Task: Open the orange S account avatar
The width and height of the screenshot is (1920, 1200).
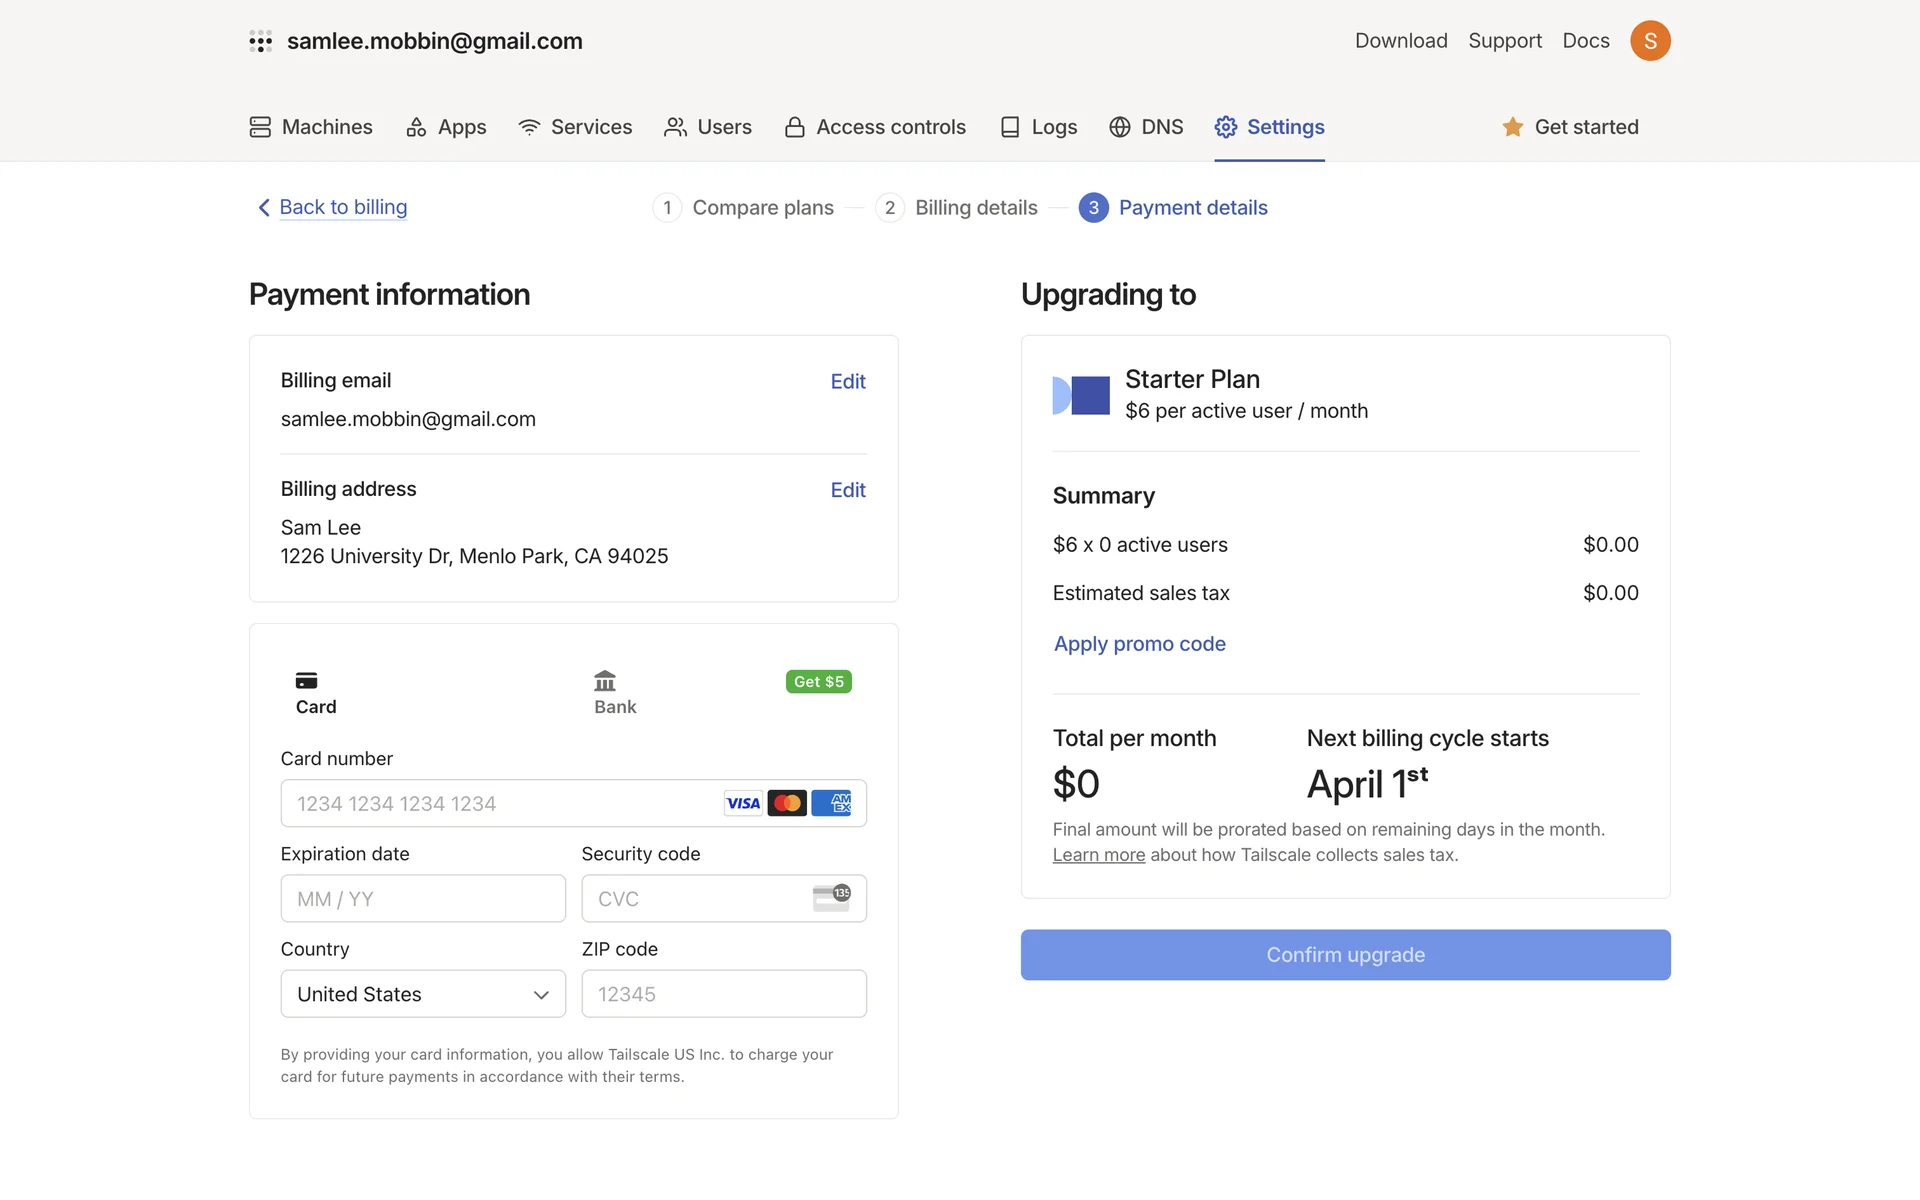Action: coord(1650,41)
